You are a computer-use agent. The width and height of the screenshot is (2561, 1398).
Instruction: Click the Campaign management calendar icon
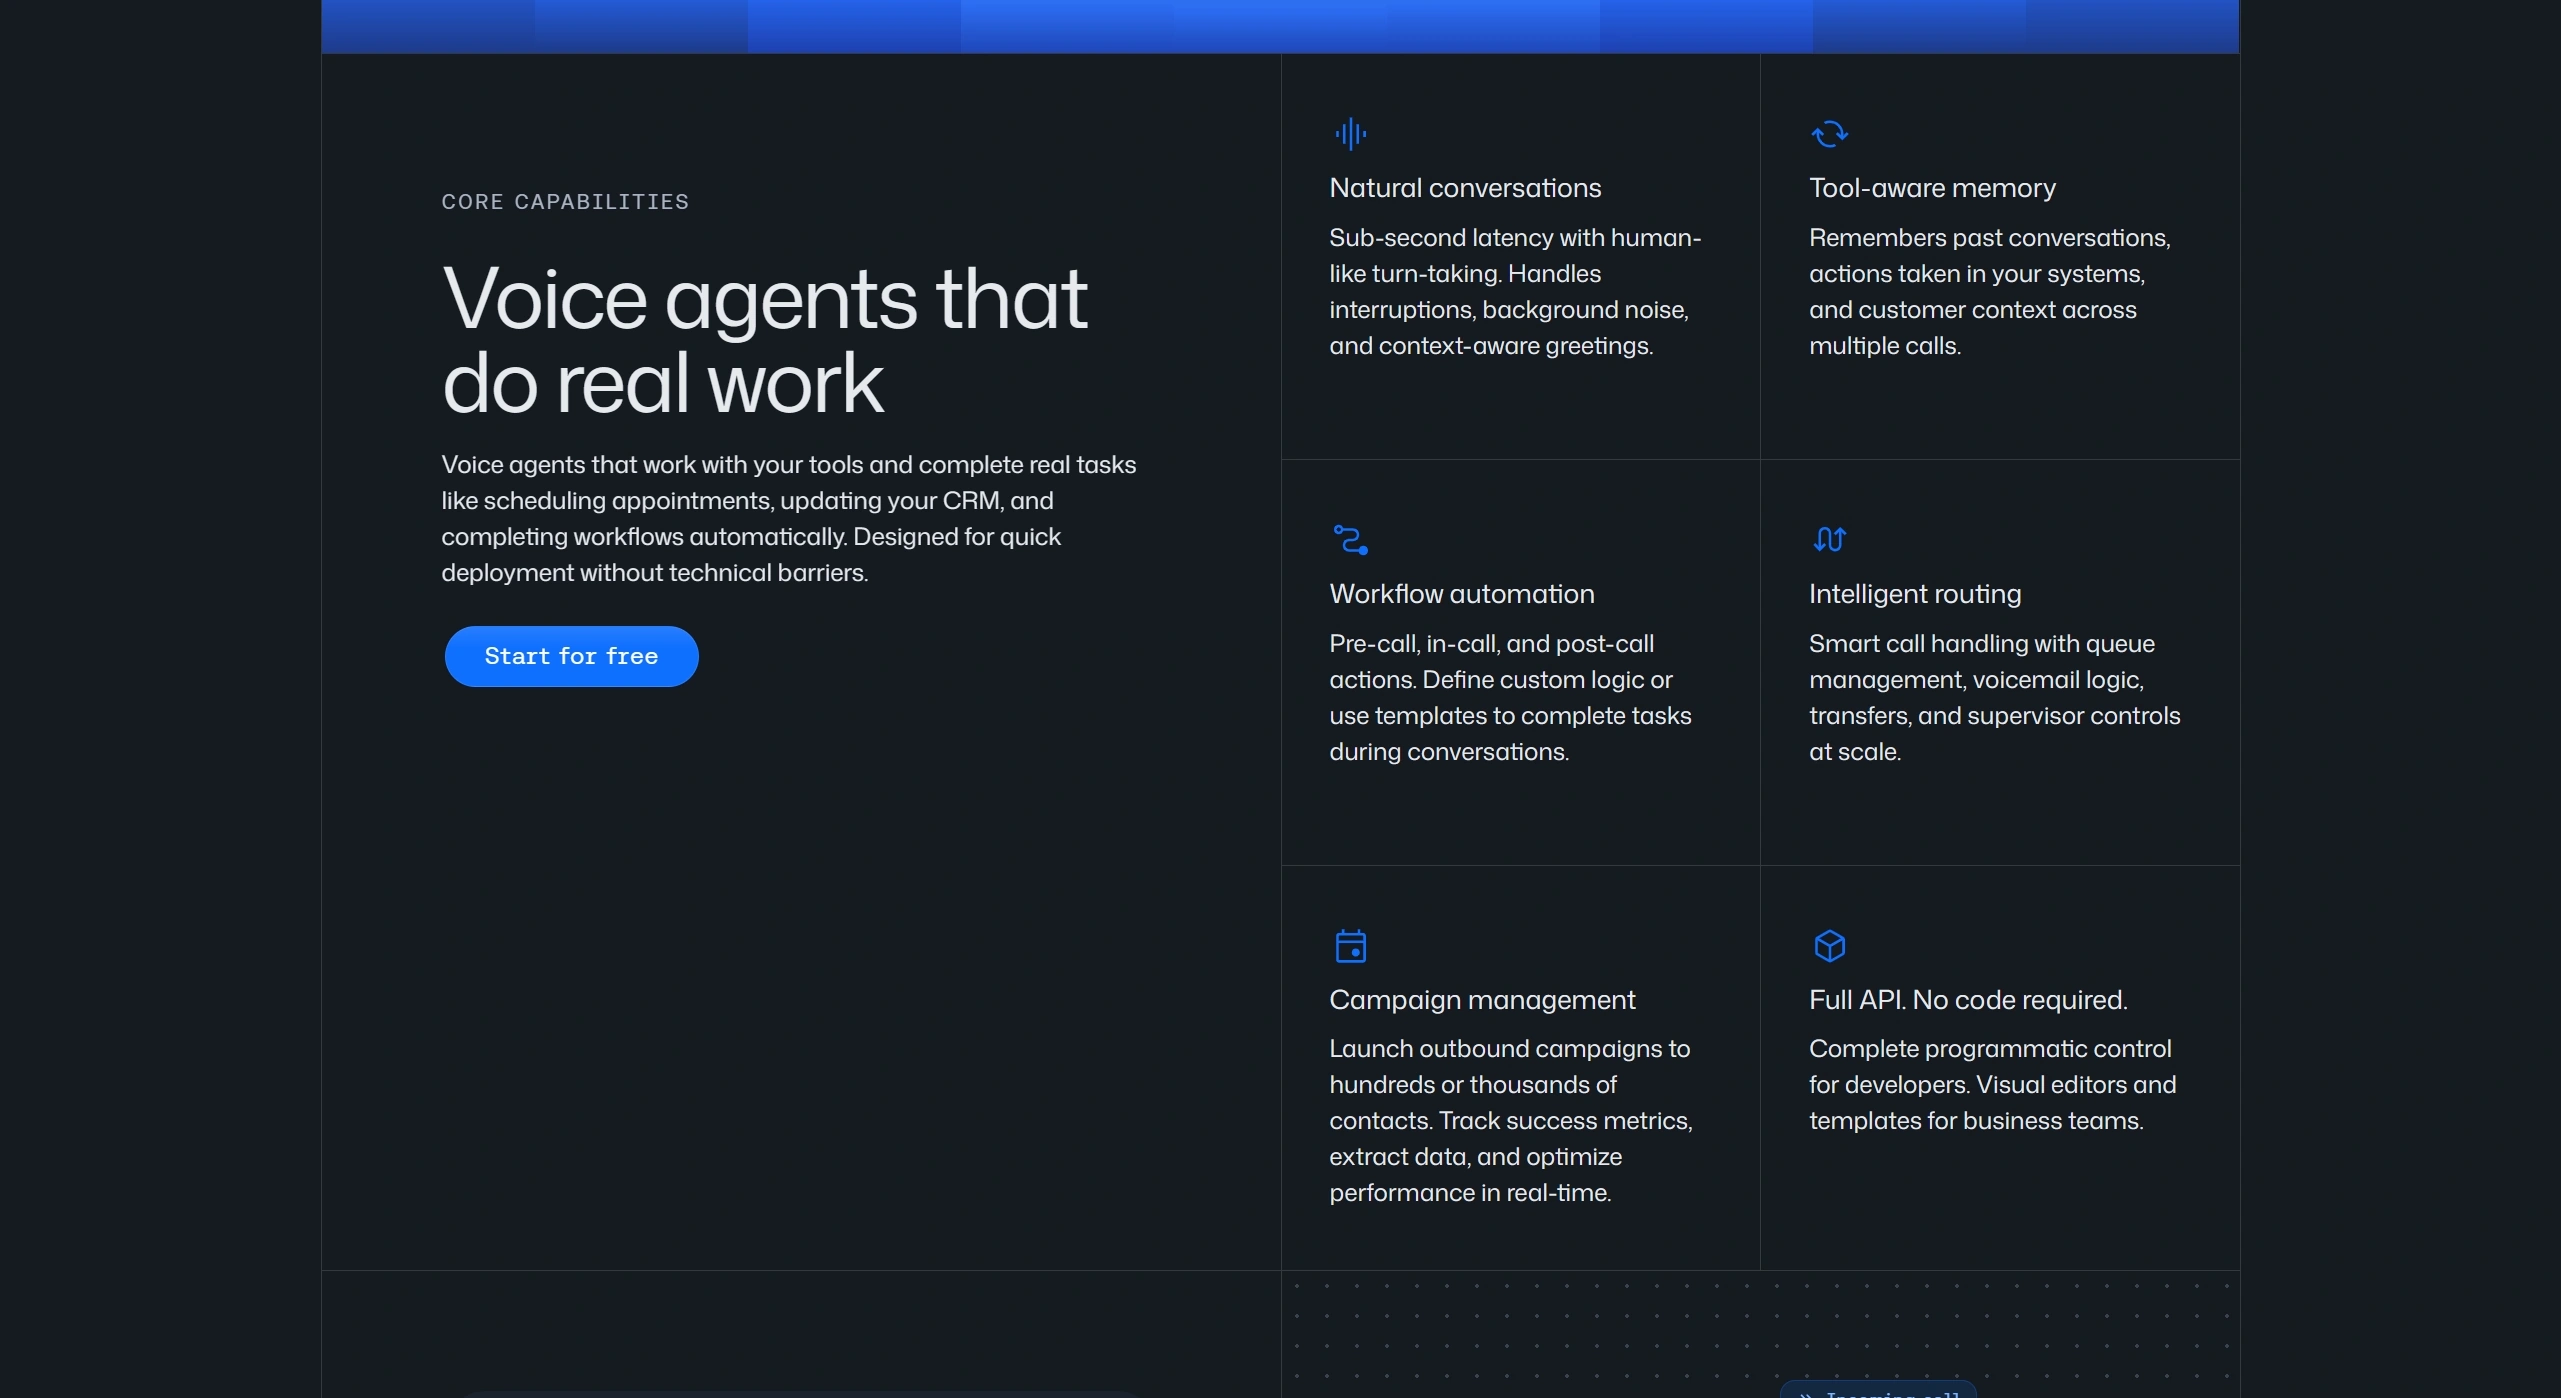(x=1350, y=946)
